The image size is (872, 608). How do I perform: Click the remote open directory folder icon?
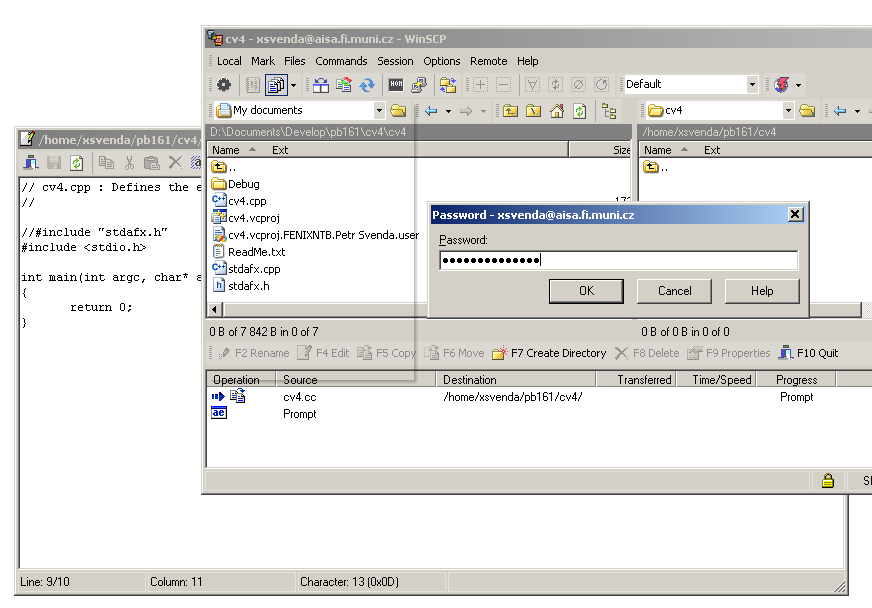[x=807, y=111]
